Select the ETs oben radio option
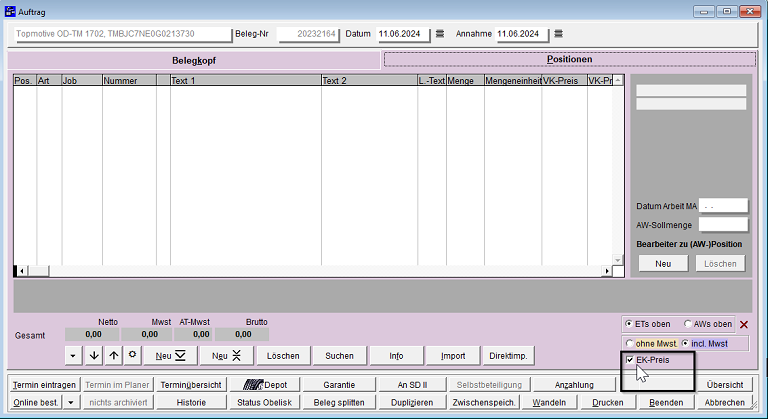This screenshot has height=419, width=768. [x=629, y=324]
